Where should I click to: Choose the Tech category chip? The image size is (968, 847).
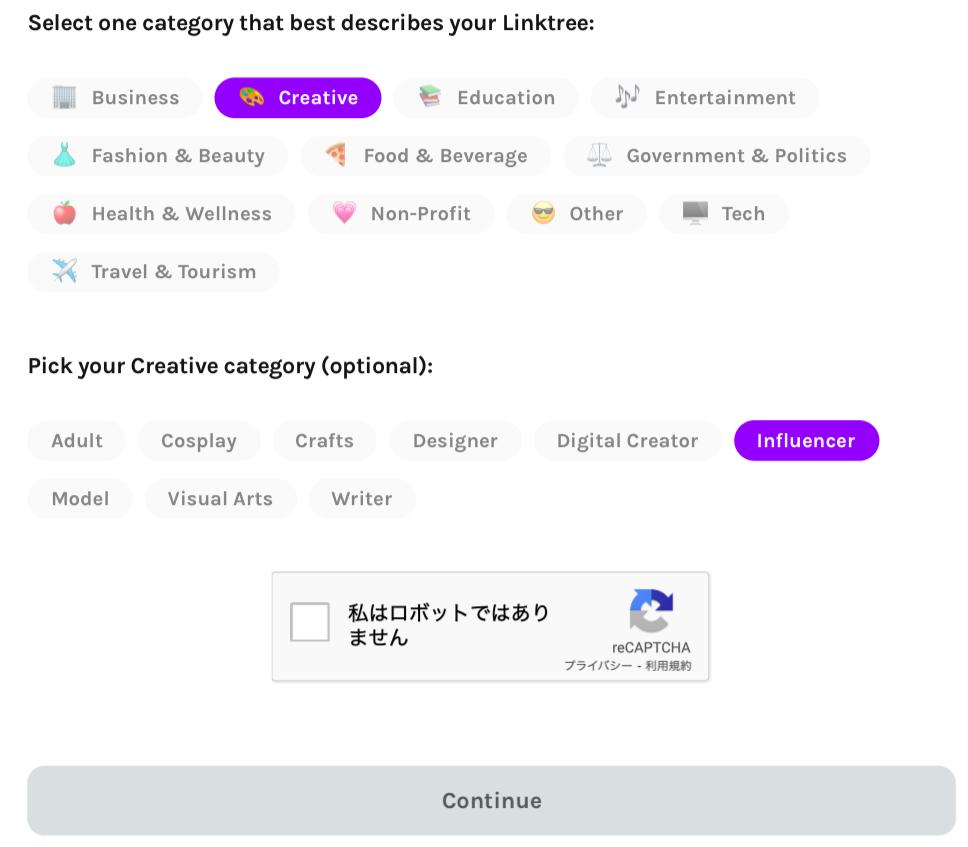click(x=724, y=214)
